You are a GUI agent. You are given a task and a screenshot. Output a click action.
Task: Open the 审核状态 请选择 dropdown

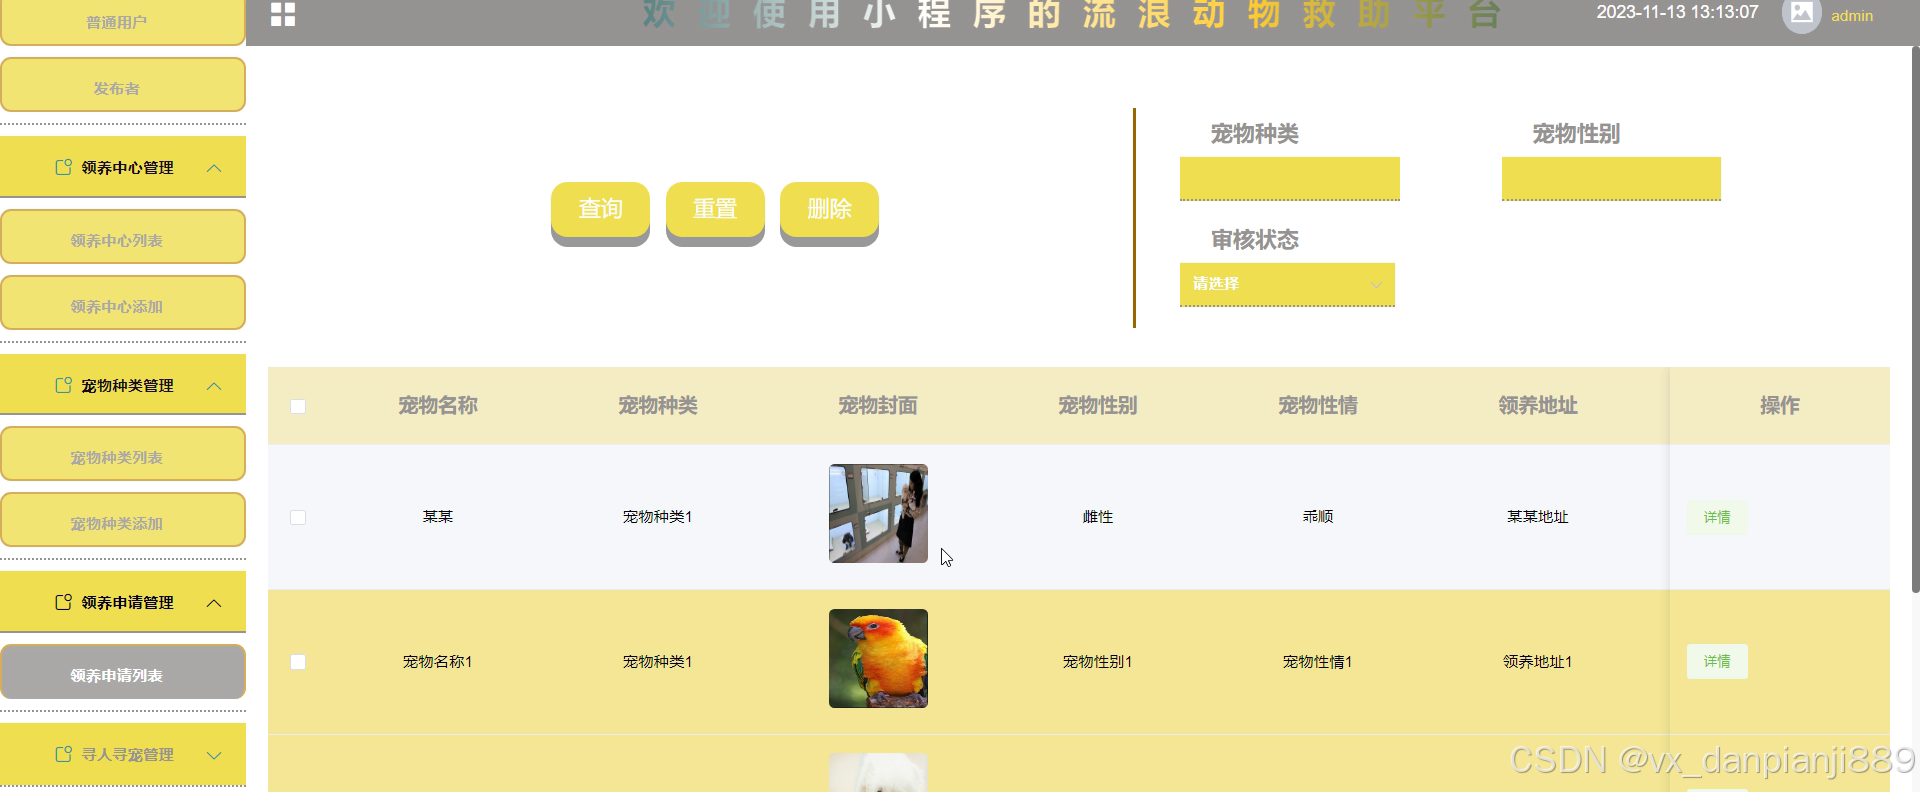1287,284
